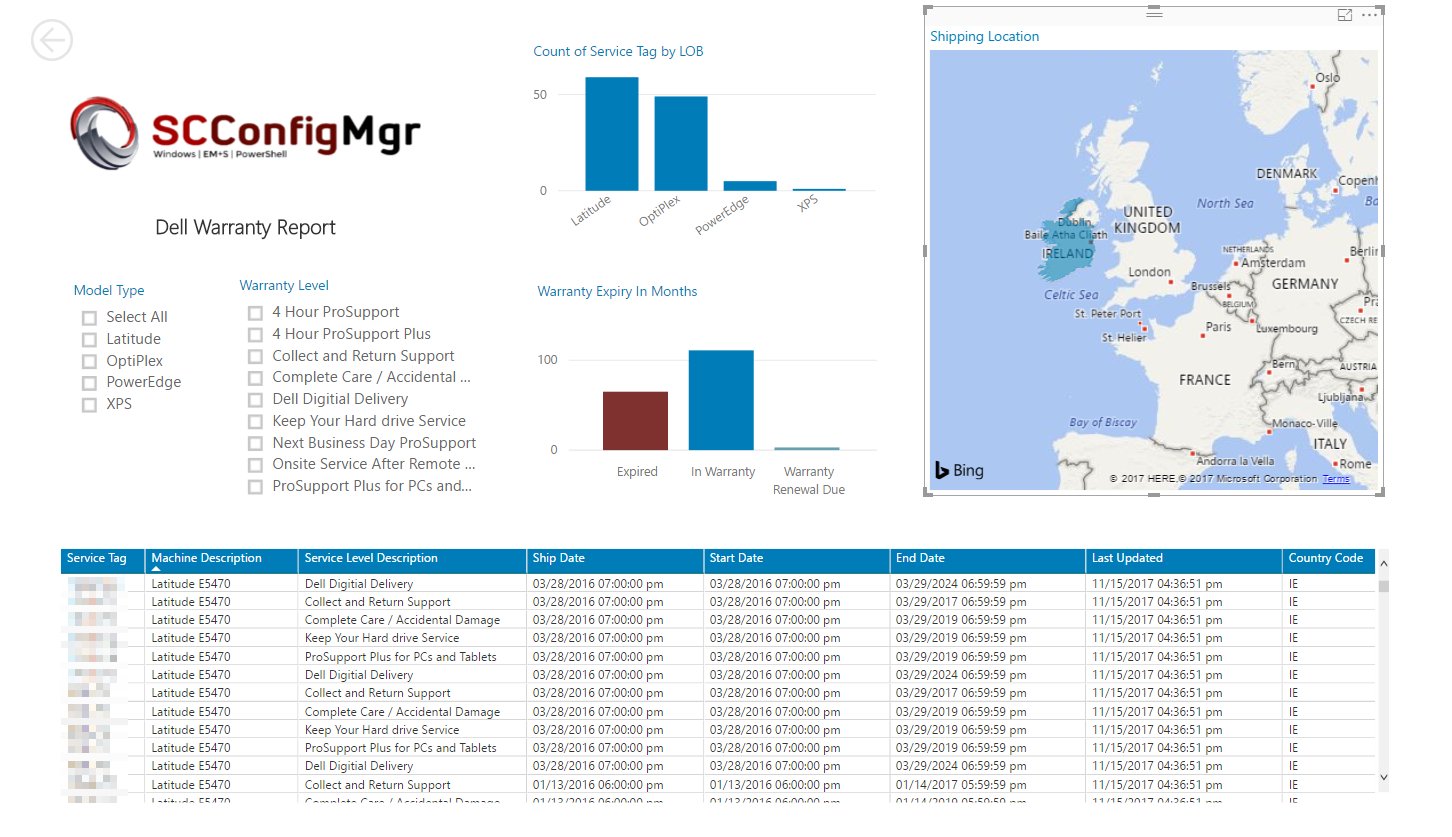1452x837 pixels.
Task: Check the 4 Hour ProSupport checkbox
Action: tap(255, 313)
